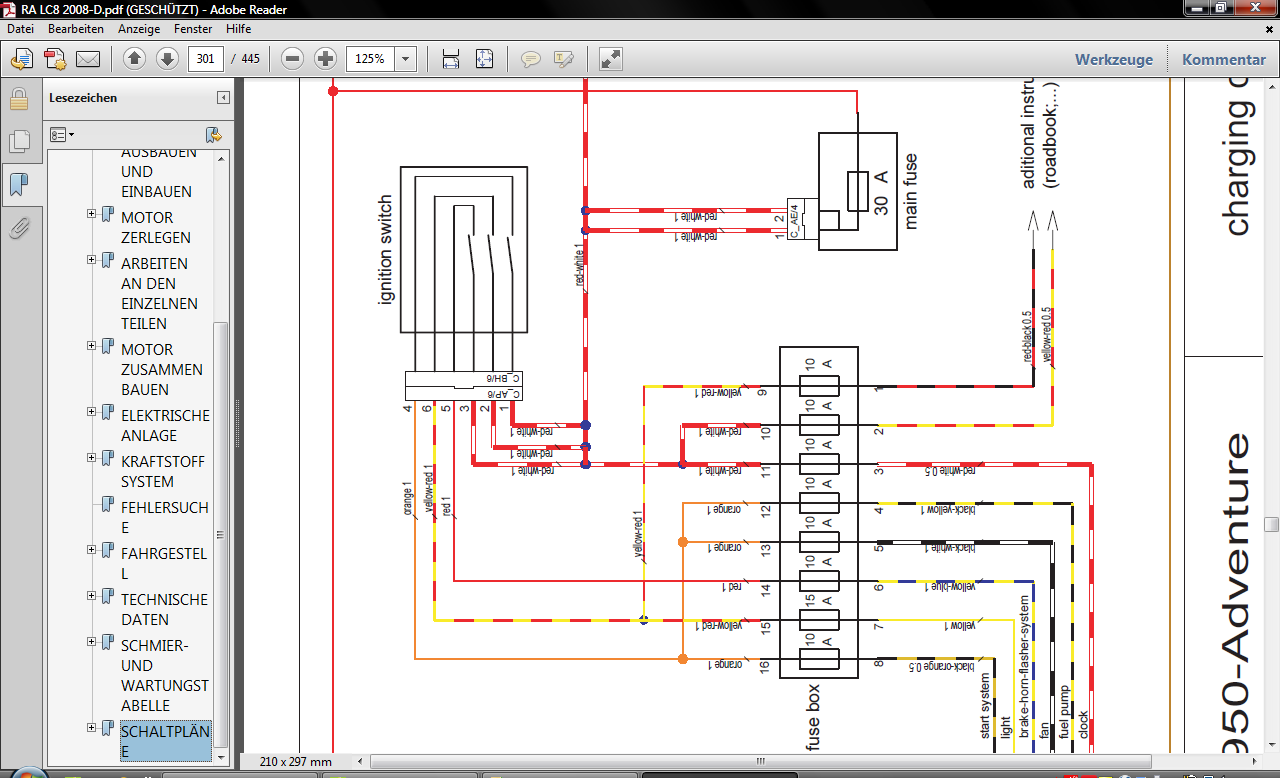Go to next page with down arrow
This screenshot has height=778, width=1280.
click(167, 59)
